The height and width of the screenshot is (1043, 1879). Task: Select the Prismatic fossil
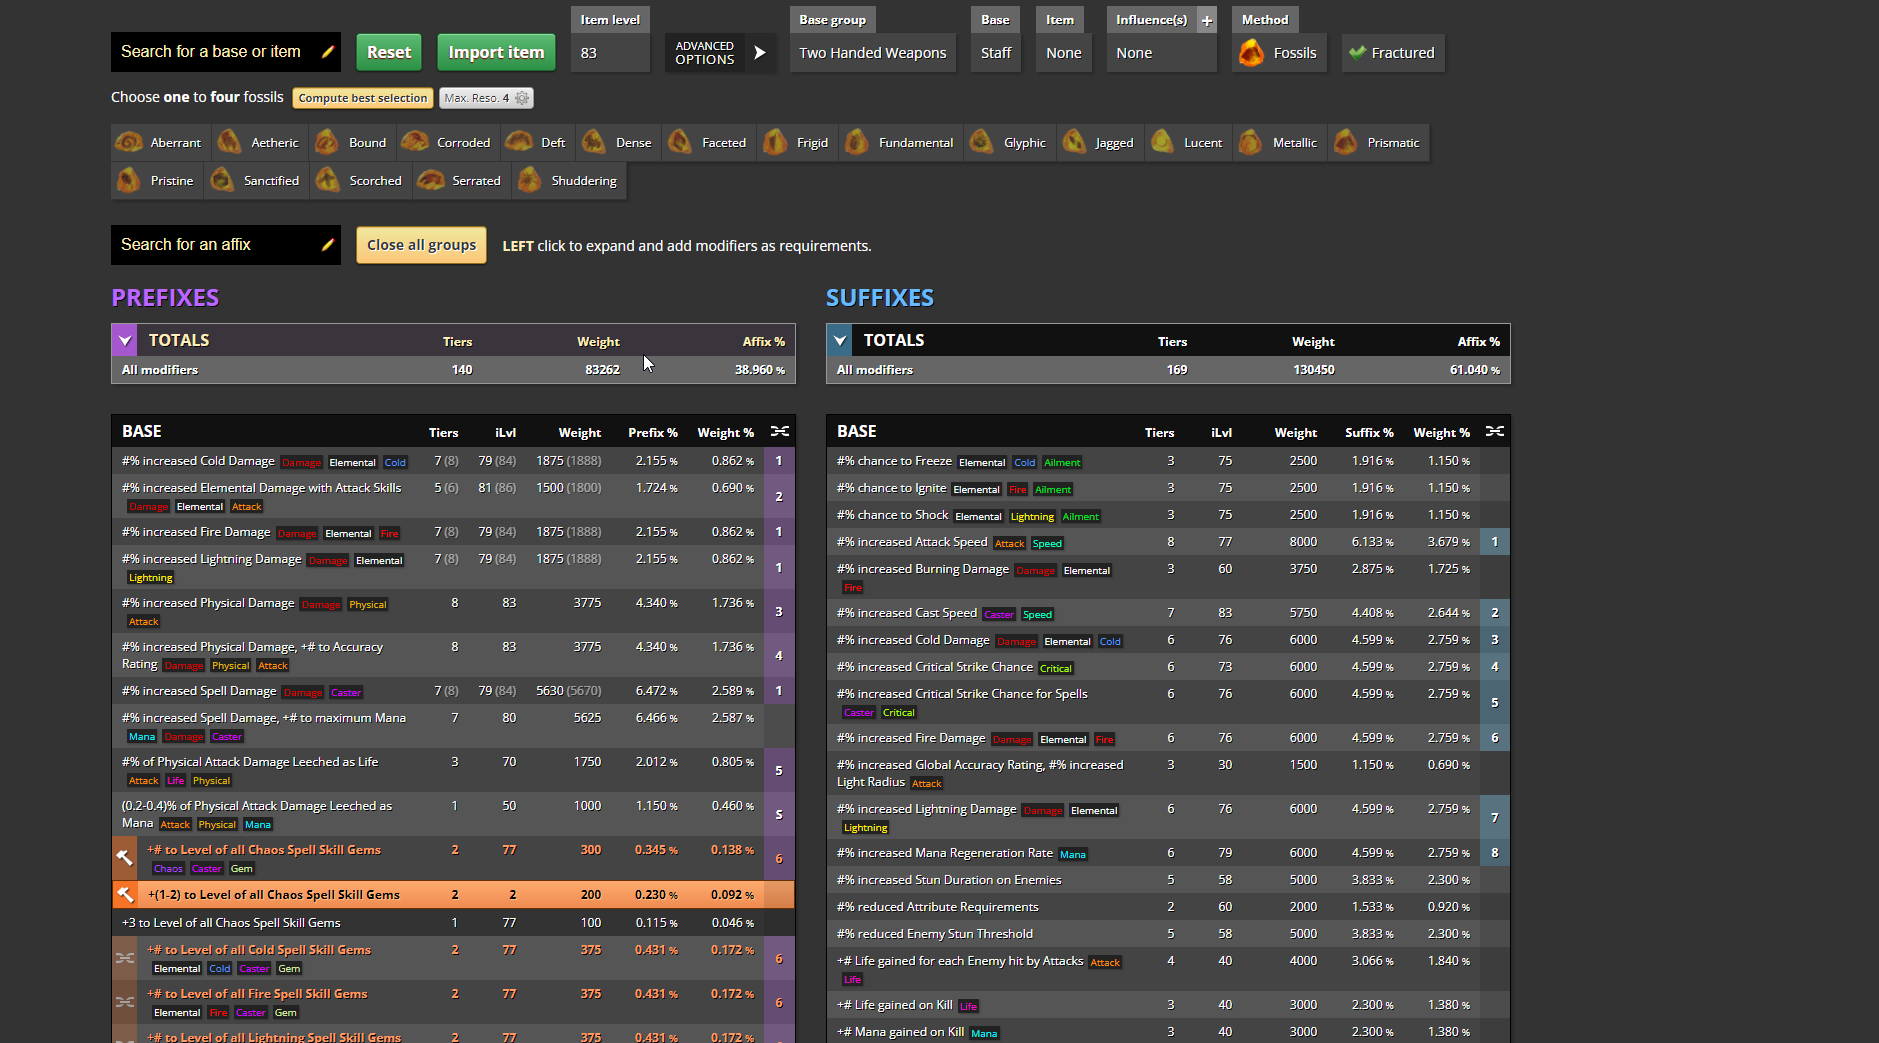coord(1378,143)
